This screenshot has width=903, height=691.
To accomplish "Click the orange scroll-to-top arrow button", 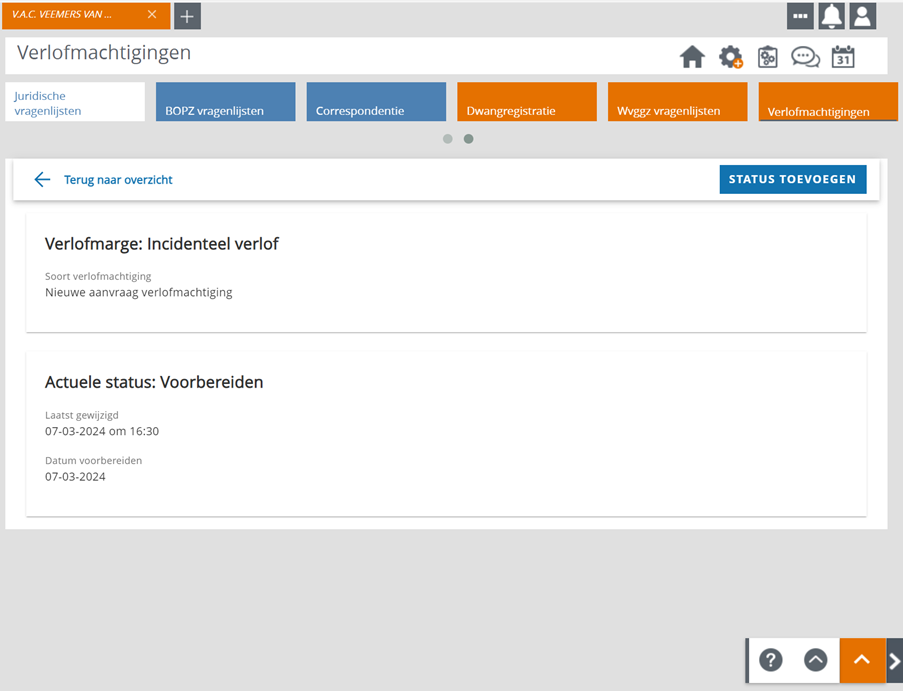I will 862,660.
